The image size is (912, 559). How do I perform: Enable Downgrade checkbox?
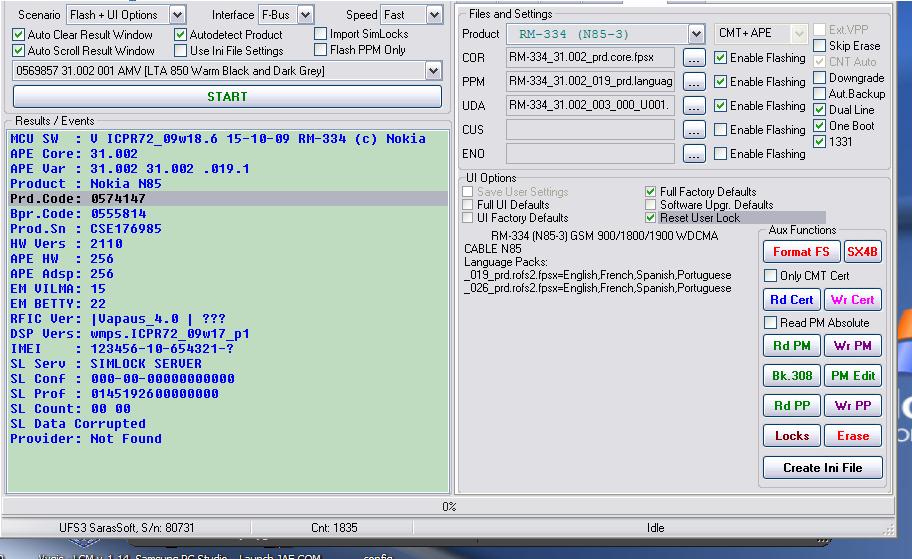coord(820,77)
